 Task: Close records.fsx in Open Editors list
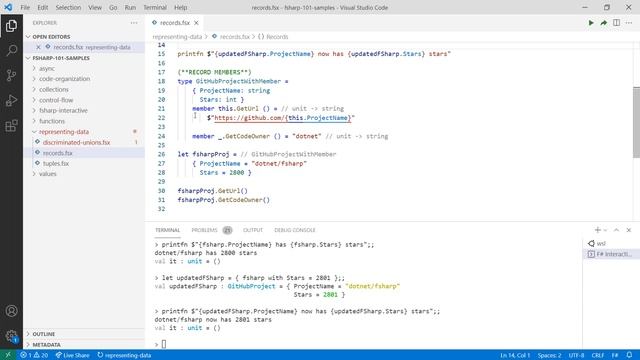tap(38, 47)
